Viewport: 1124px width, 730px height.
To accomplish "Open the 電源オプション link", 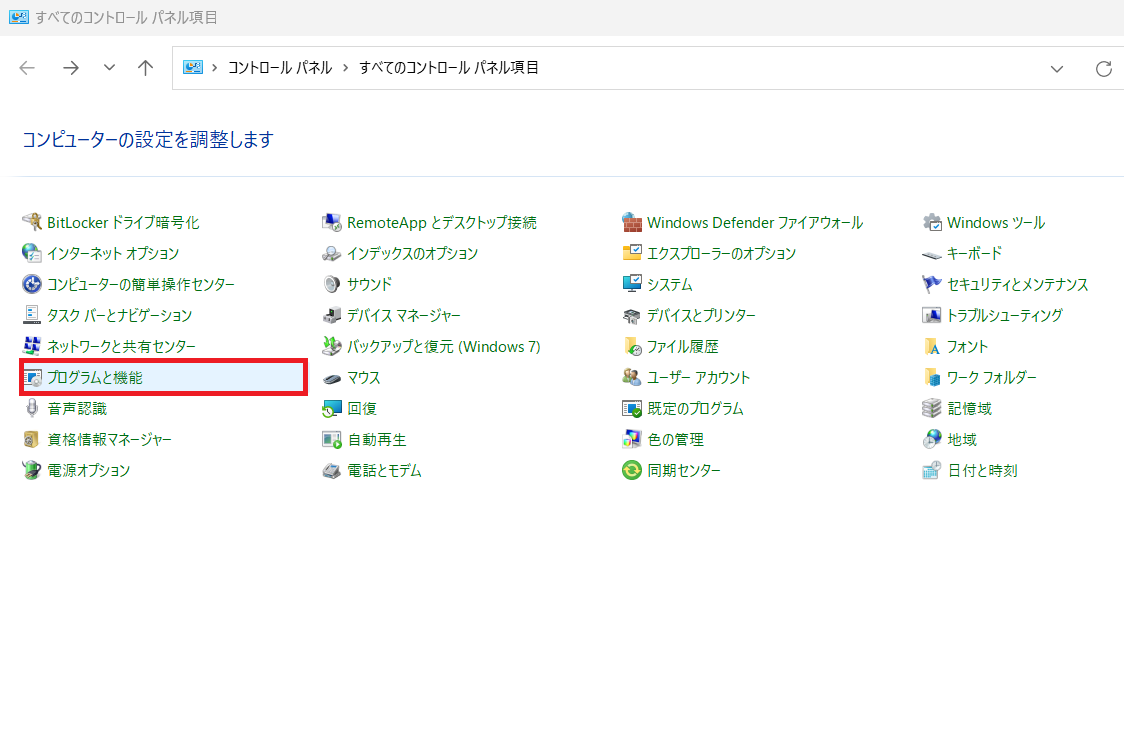I will click(89, 470).
